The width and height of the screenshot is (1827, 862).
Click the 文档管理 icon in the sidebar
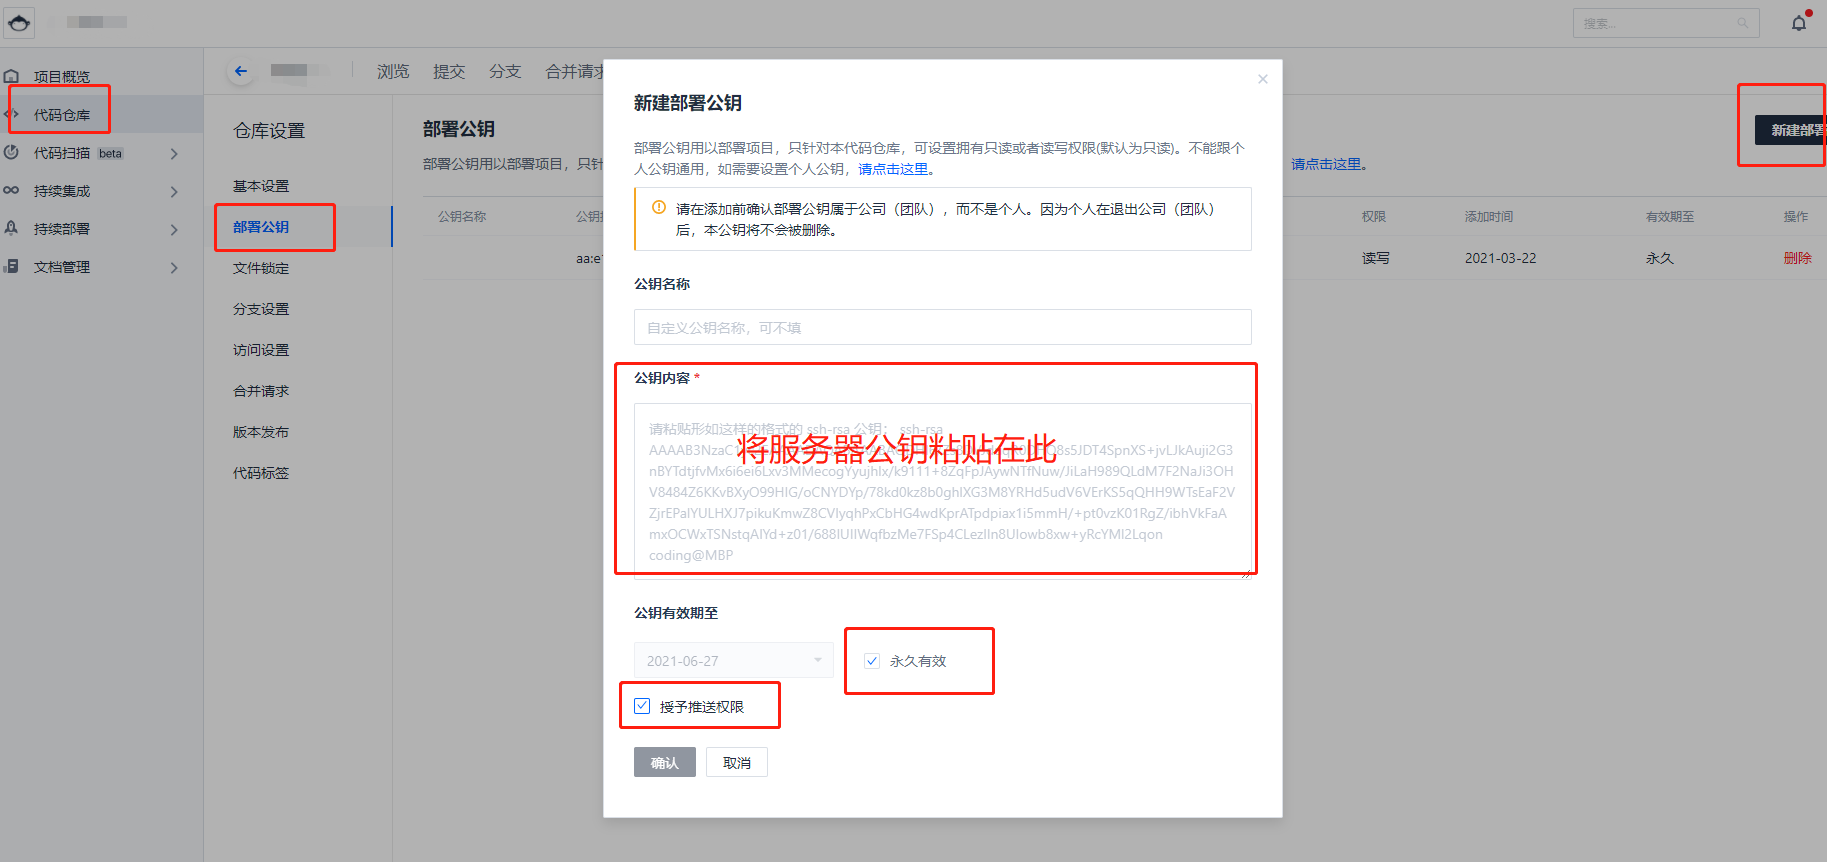point(12,267)
